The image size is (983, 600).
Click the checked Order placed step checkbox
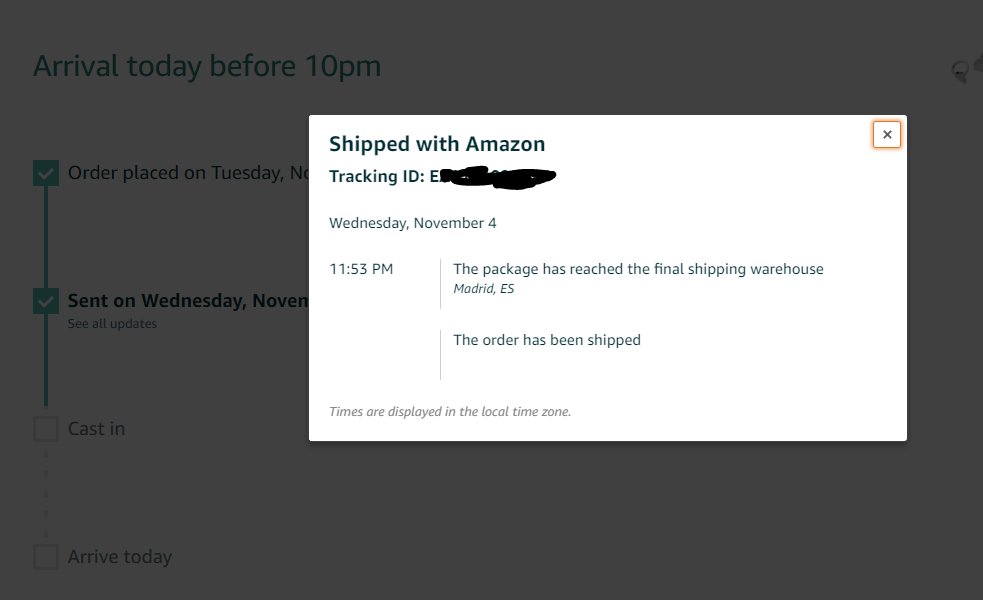pos(46,174)
